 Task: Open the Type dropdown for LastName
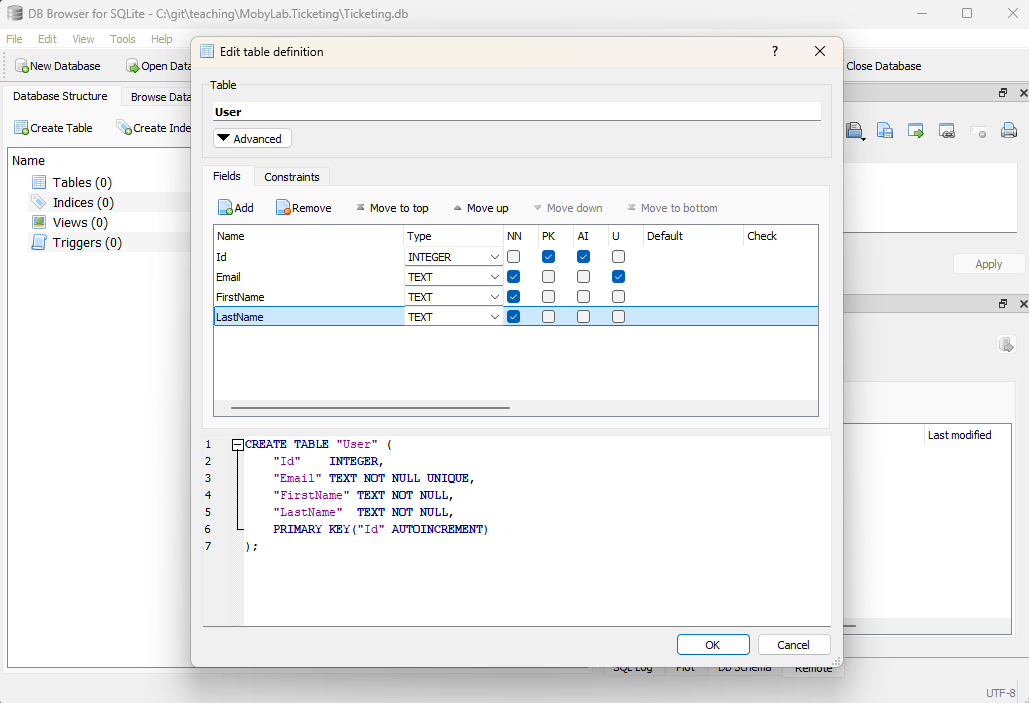(x=494, y=317)
